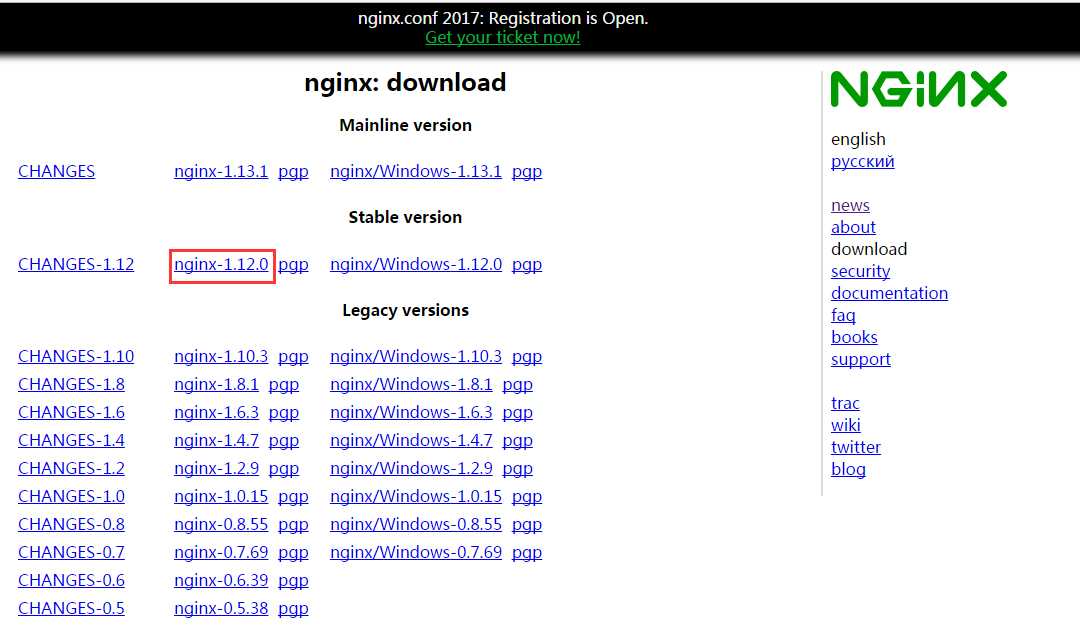Download nginx/Windows-1.13.1

[416, 171]
